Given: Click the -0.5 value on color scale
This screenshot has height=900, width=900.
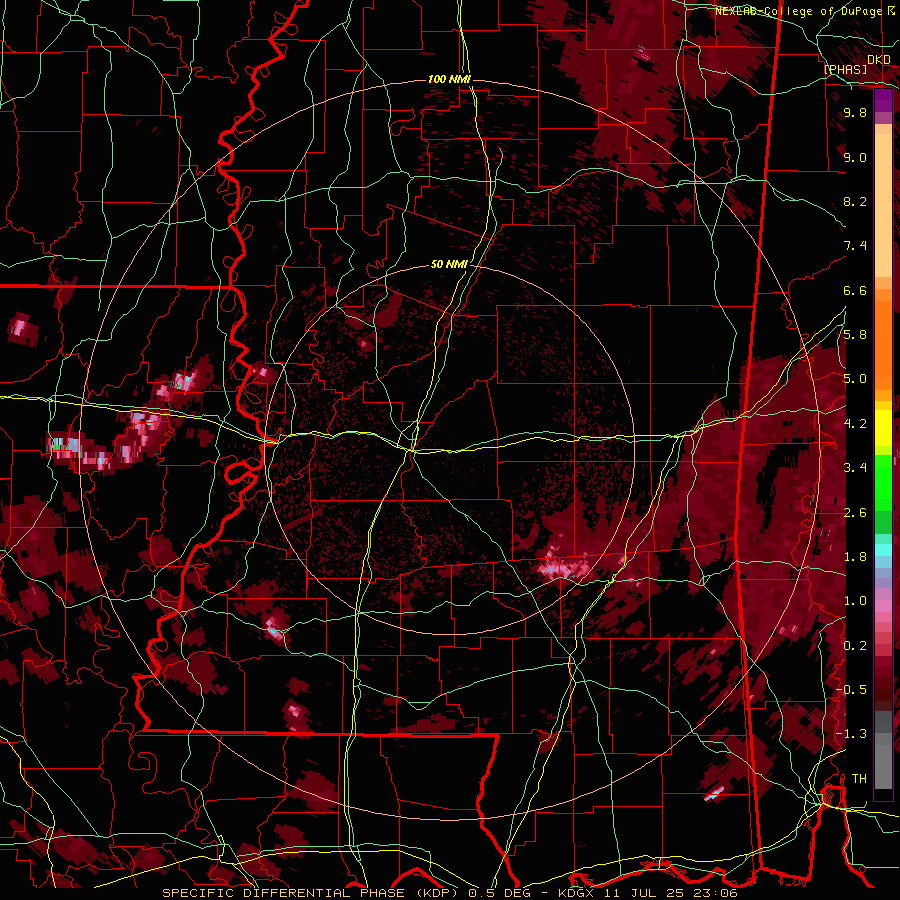Looking at the screenshot, I should 851,690.
